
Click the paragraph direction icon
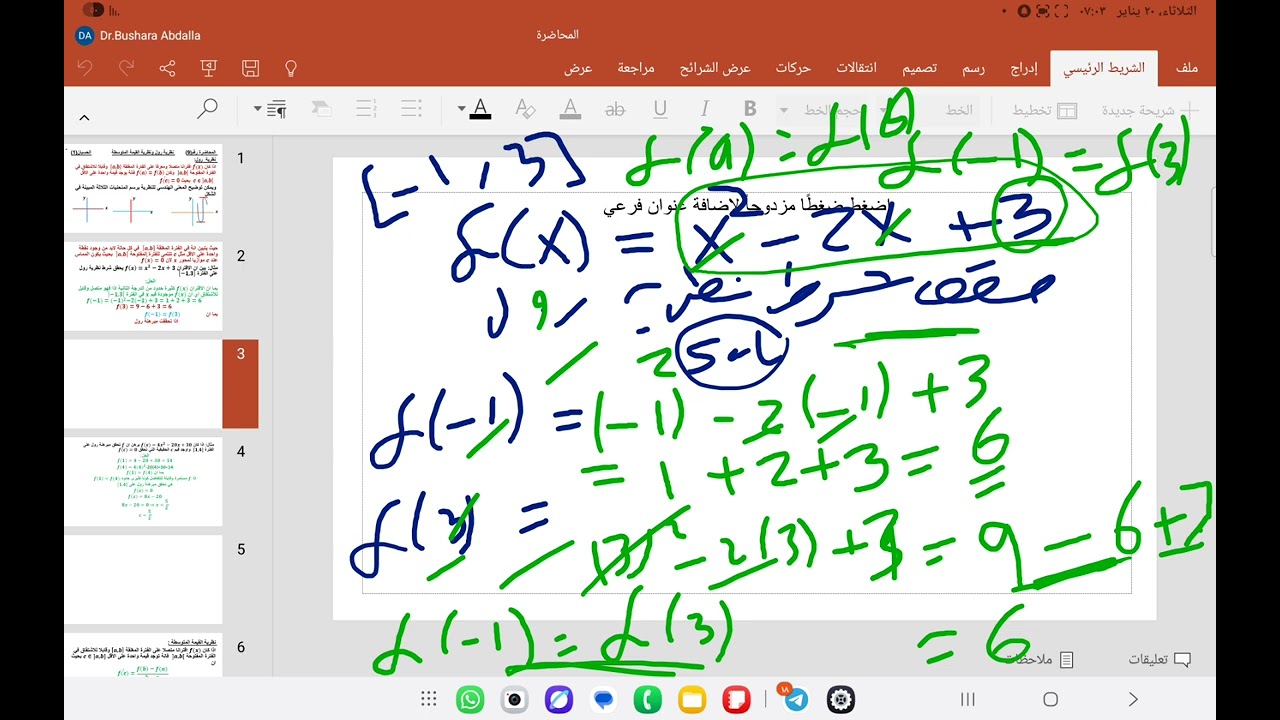277,109
